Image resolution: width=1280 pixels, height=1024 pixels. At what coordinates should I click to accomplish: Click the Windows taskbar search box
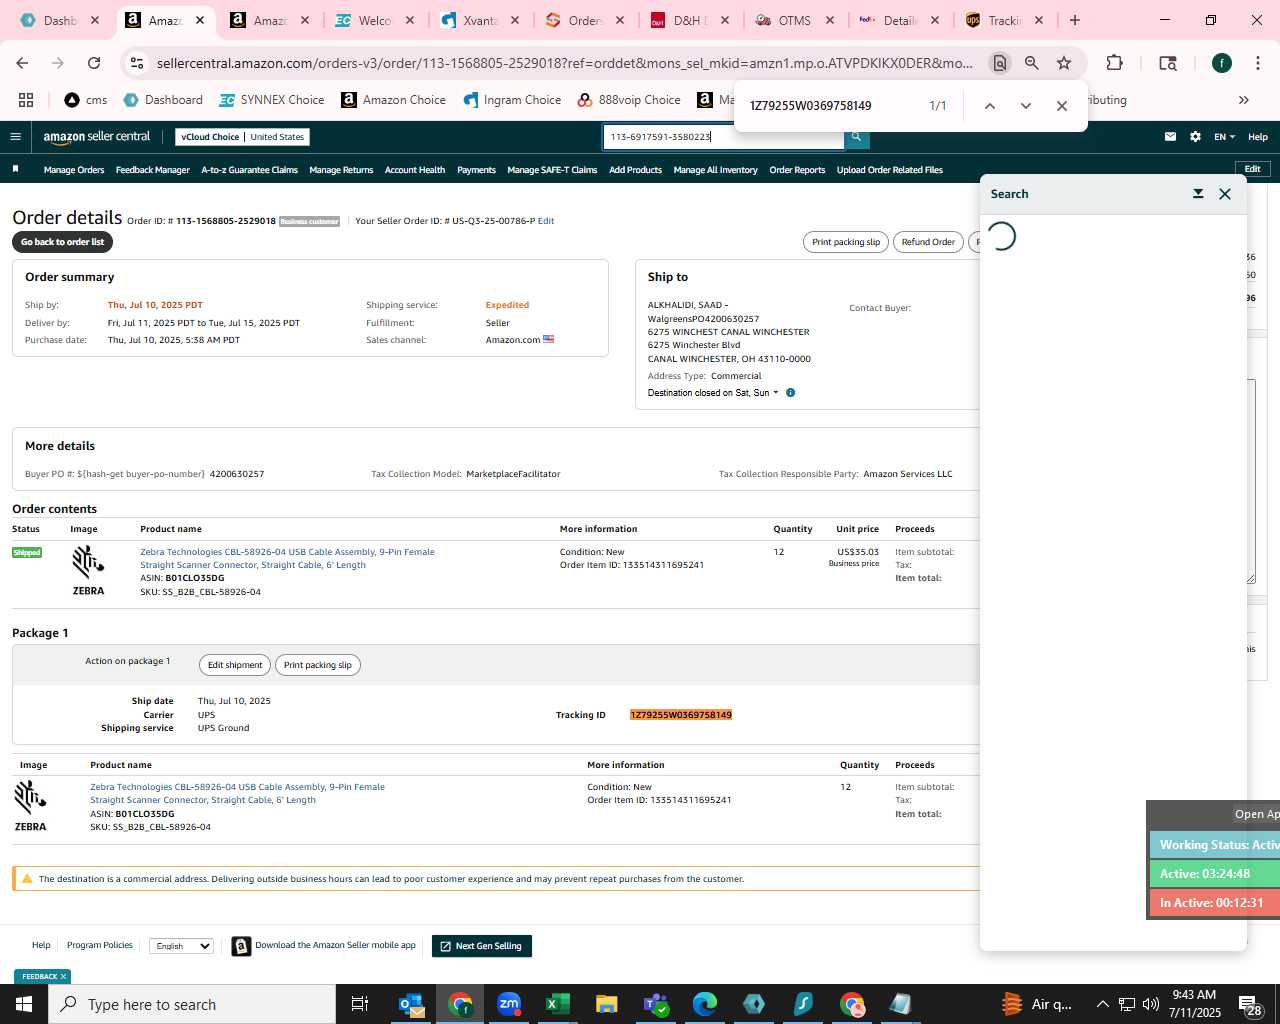coord(192,1004)
